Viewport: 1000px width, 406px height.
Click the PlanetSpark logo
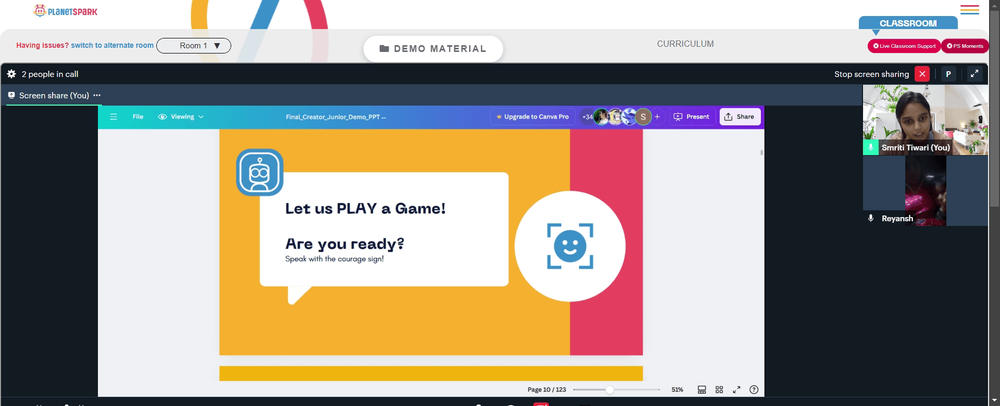pos(66,11)
